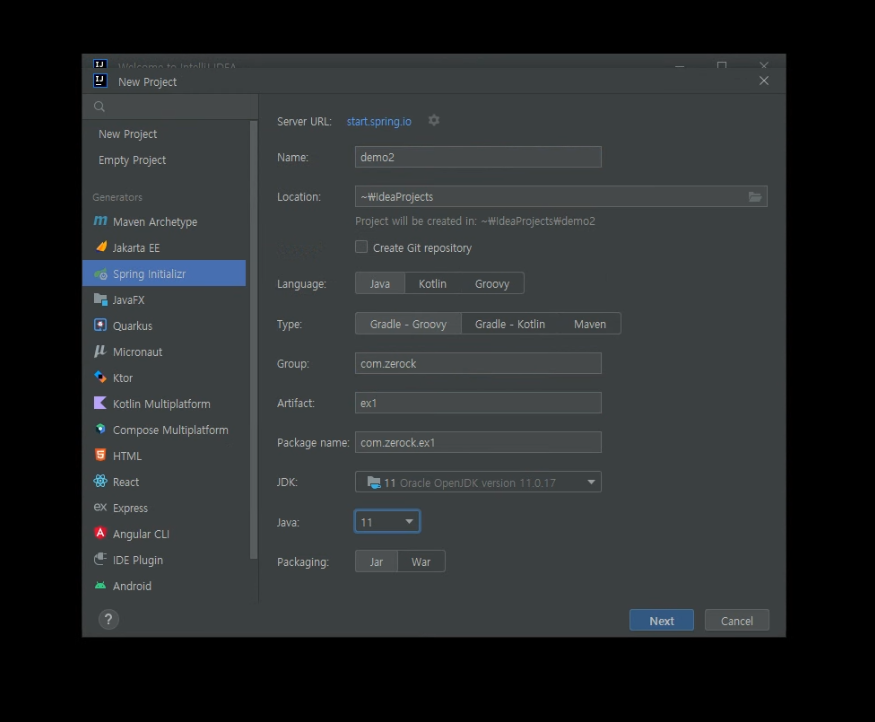Screen dimensions: 875x722
Task: Click the JavaFX generator icon
Action: coord(100,300)
